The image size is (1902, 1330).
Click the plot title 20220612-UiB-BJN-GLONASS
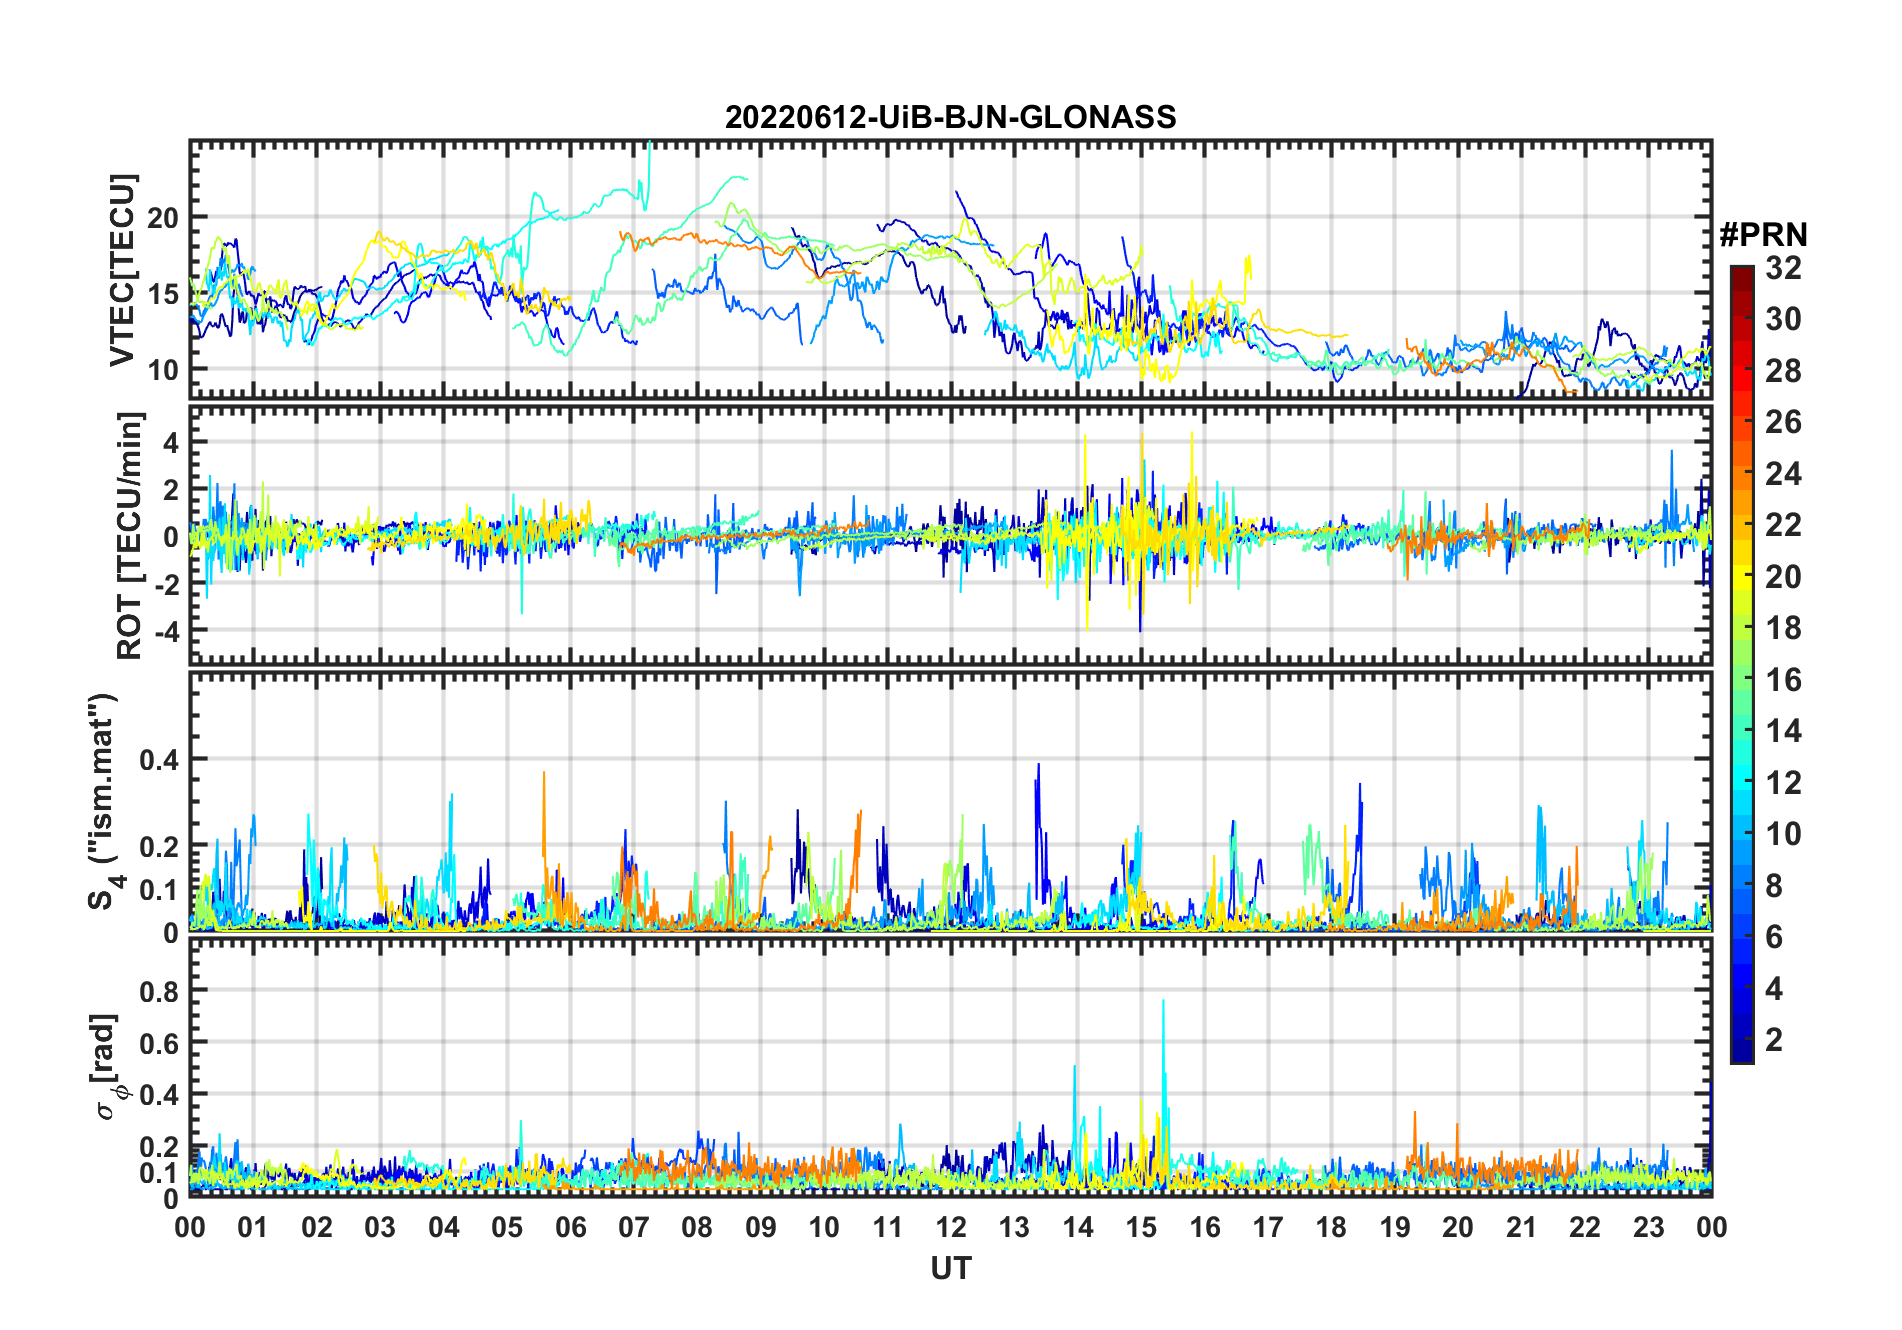pyautogui.click(x=950, y=118)
